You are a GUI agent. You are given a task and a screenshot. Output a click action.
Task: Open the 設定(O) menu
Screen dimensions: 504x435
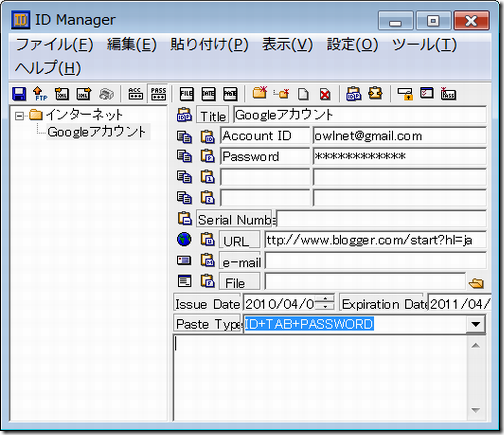coord(352,44)
